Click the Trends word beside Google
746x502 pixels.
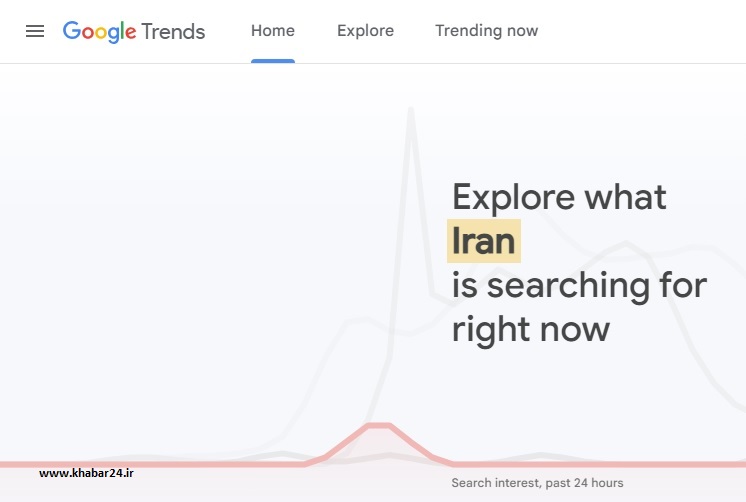point(173,32)
